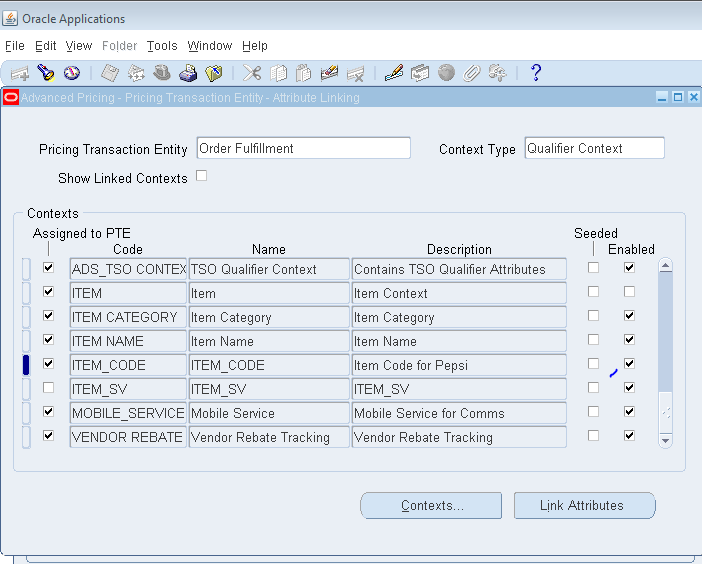This screenshot has width=702, height=564.
Task: Click the New record toolbar icon
Action: [x=20, y=73]
